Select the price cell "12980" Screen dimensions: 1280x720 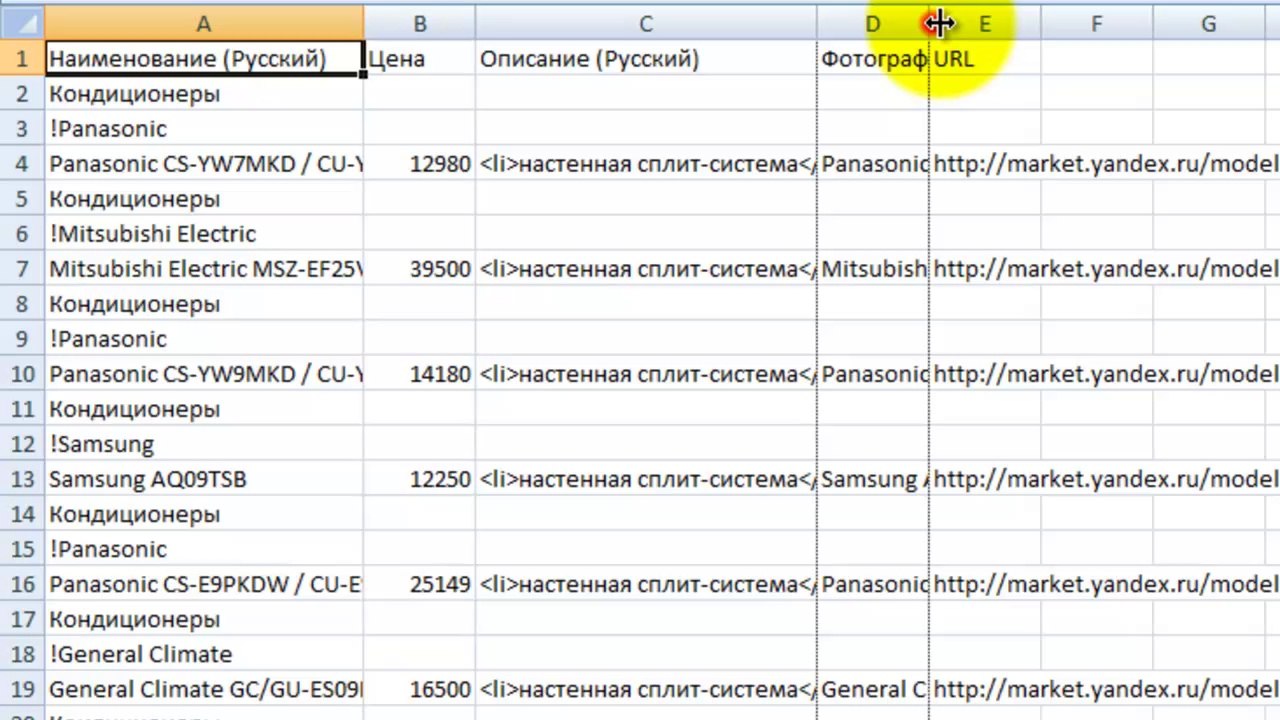coord(420,164)
